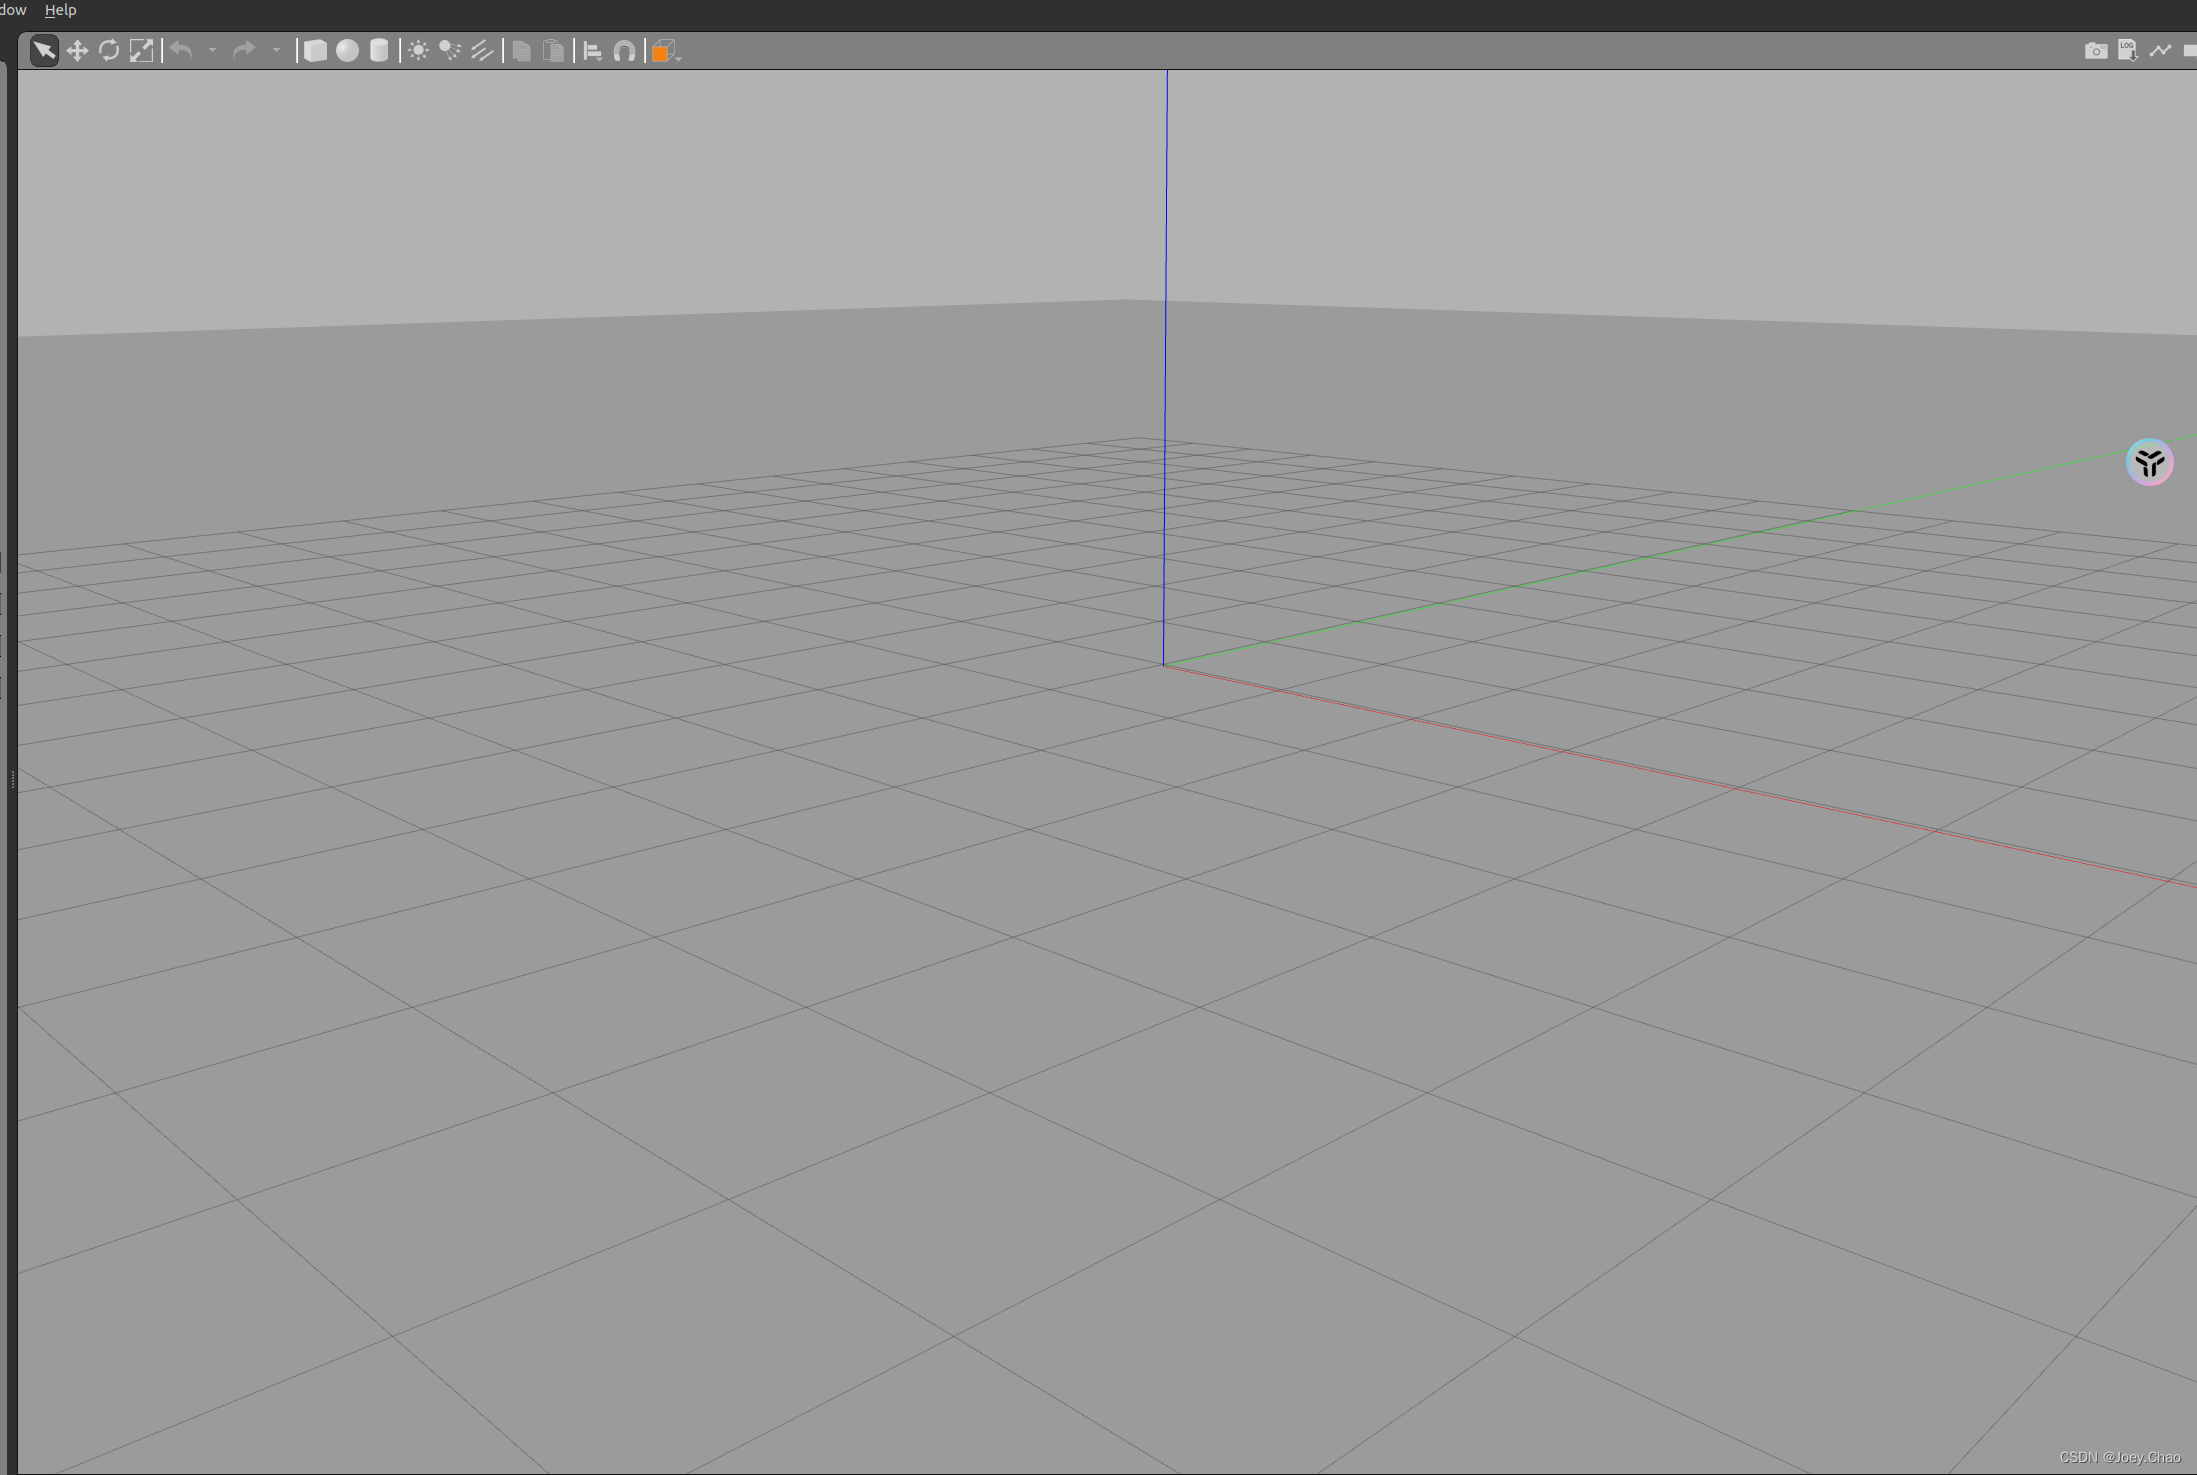This screenshot has width=2197, height=1475.
Task: Expand the undo history dropdown arrow
Action: coord(212,50)
